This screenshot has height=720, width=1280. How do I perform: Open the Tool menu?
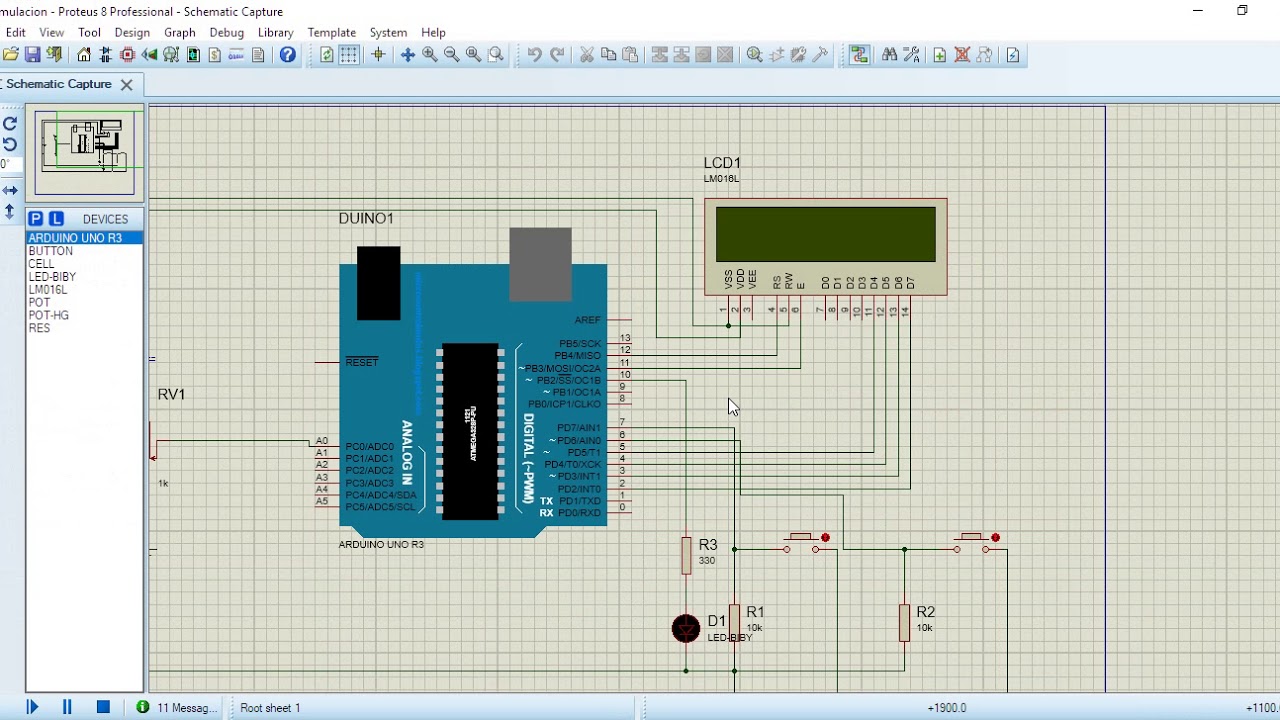tap(89, 32)
